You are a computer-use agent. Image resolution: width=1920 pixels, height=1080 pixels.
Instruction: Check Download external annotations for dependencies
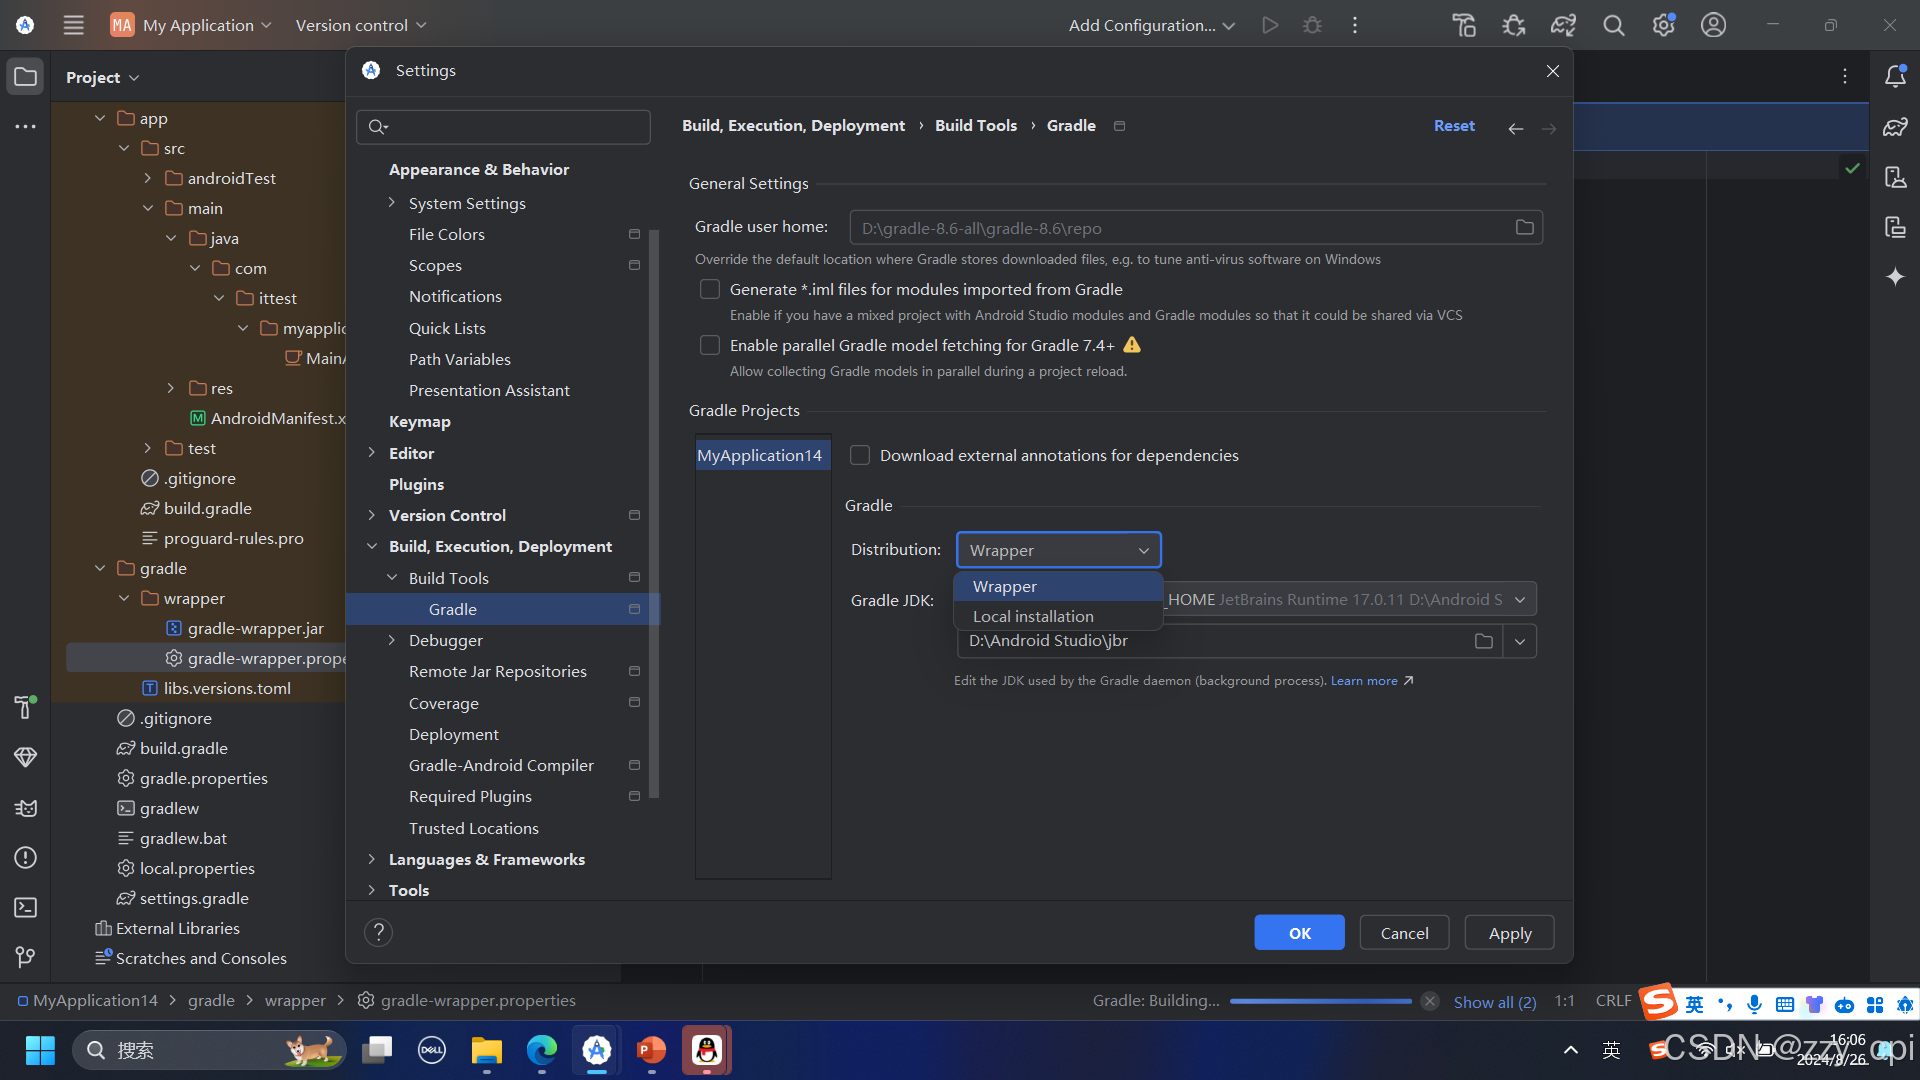tap(859, 455)
